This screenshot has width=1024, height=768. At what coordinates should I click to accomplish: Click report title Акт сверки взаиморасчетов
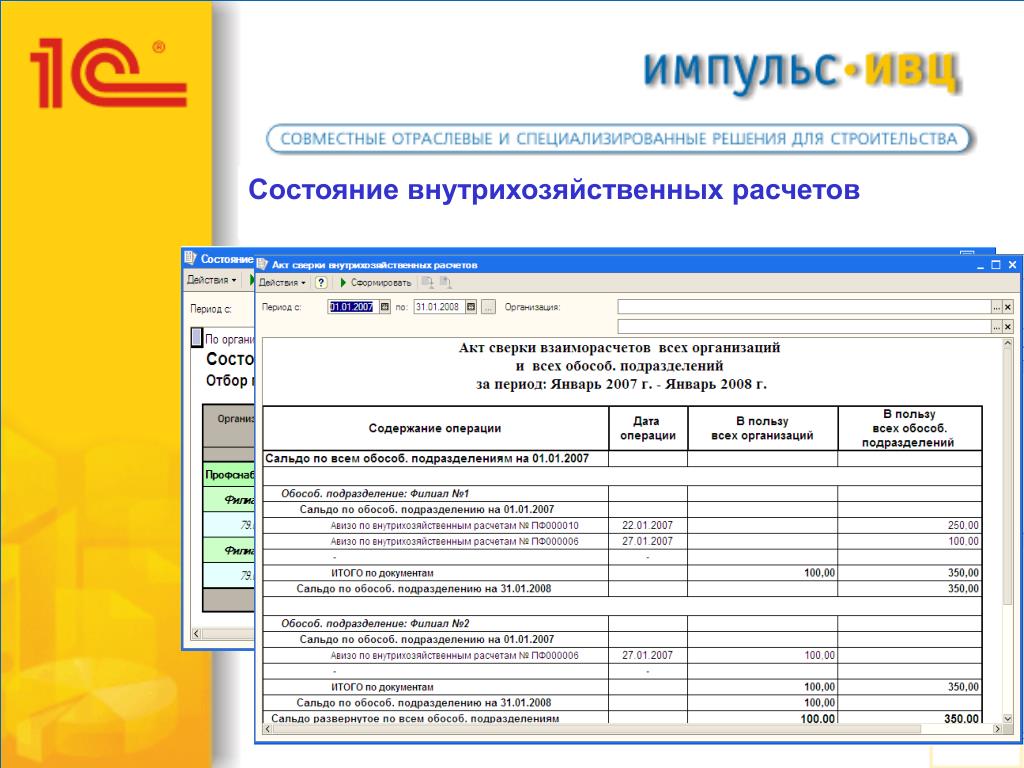(x=619, y=347)
